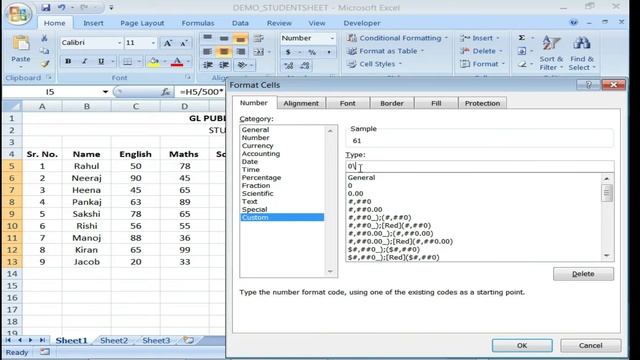The image size is (640, 360).
Task: Apply the red Font Color
Action: pos(177,62)
